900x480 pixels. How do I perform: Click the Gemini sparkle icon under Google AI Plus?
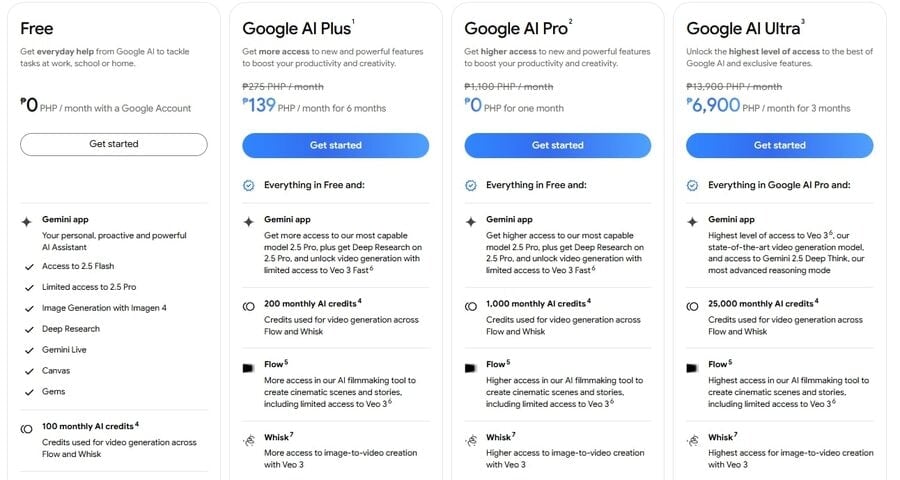click(248, 219)
